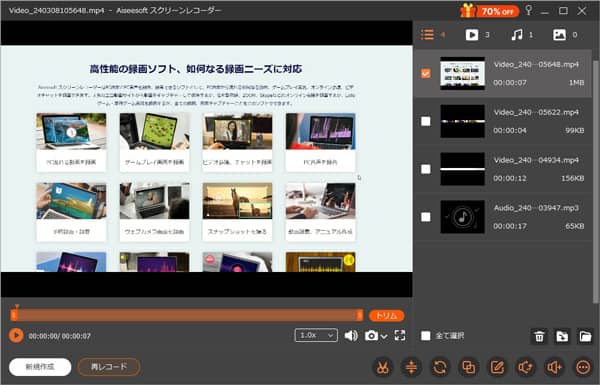Click the orange トリム trim button
This screenshot has height=385, width=600.
[386, 316]
